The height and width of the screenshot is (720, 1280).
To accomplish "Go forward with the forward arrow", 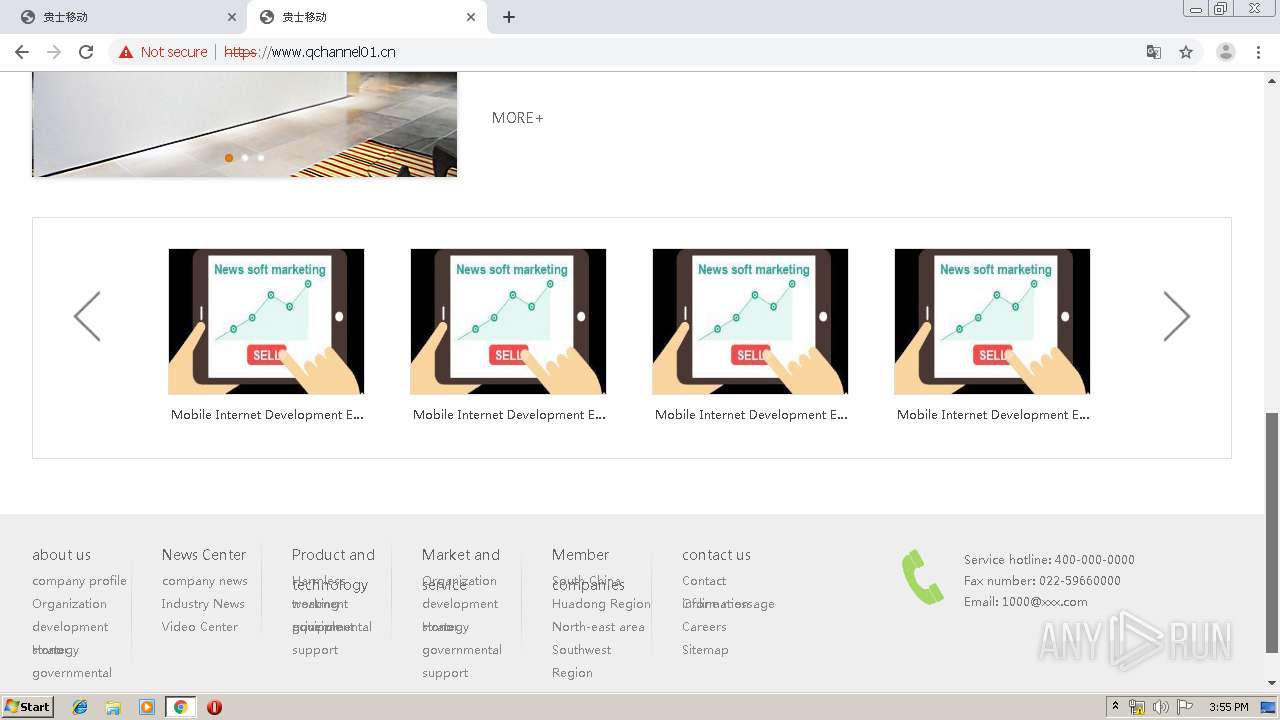I will [x=54, y=52].
